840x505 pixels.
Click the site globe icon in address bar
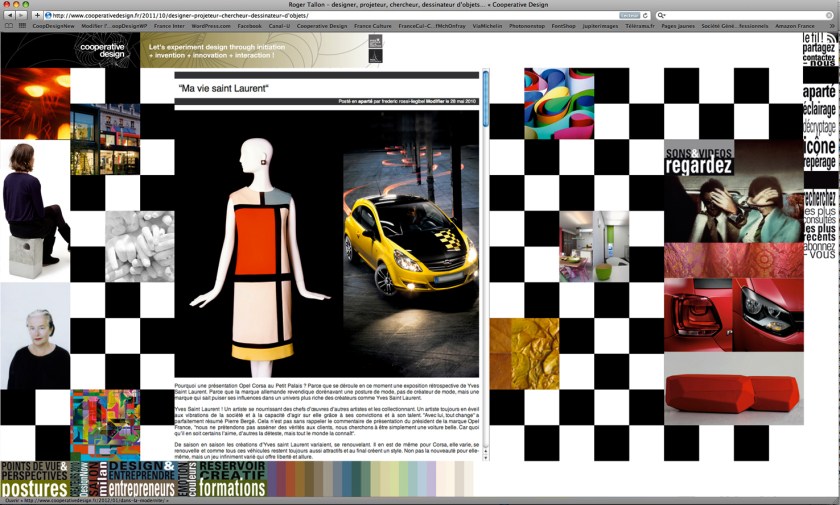click(48, 16)
